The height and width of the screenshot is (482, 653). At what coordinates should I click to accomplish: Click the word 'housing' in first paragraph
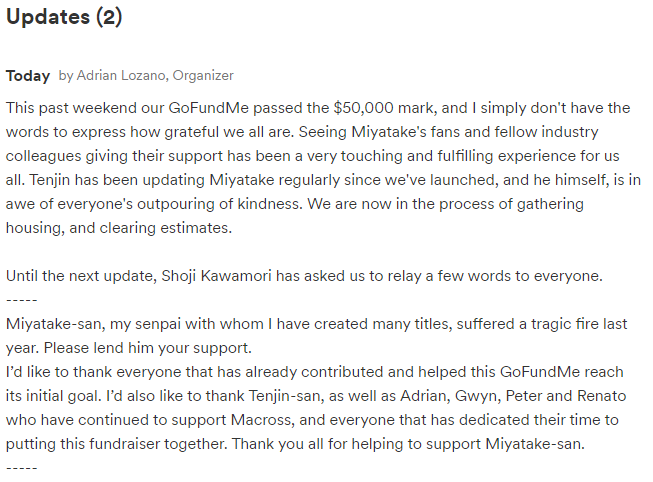coord(35,228)
